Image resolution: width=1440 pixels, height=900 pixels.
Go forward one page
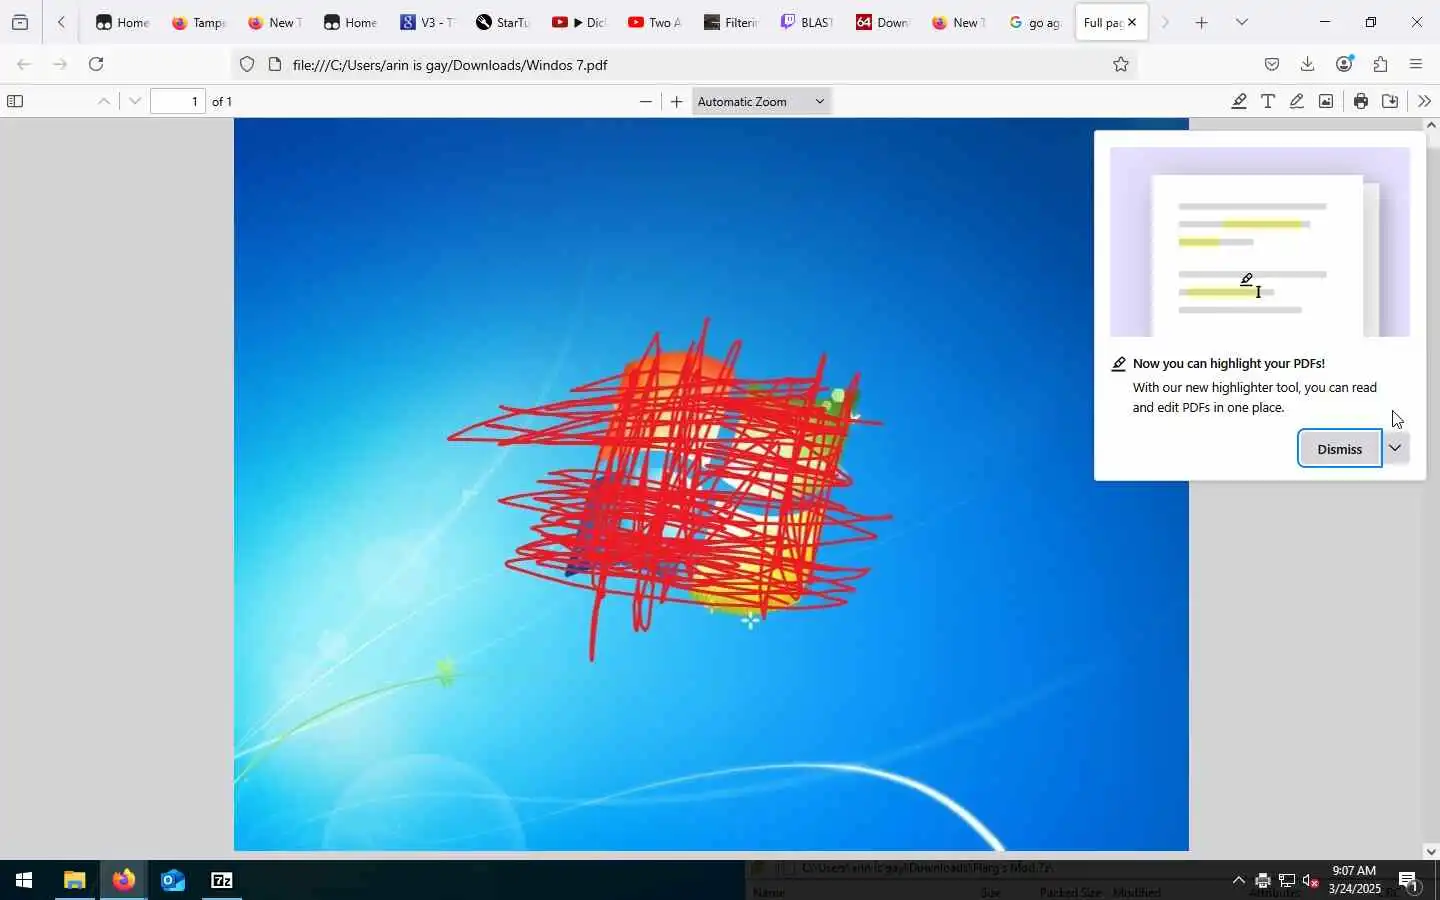pyautogui.click(x=60, y=64)
